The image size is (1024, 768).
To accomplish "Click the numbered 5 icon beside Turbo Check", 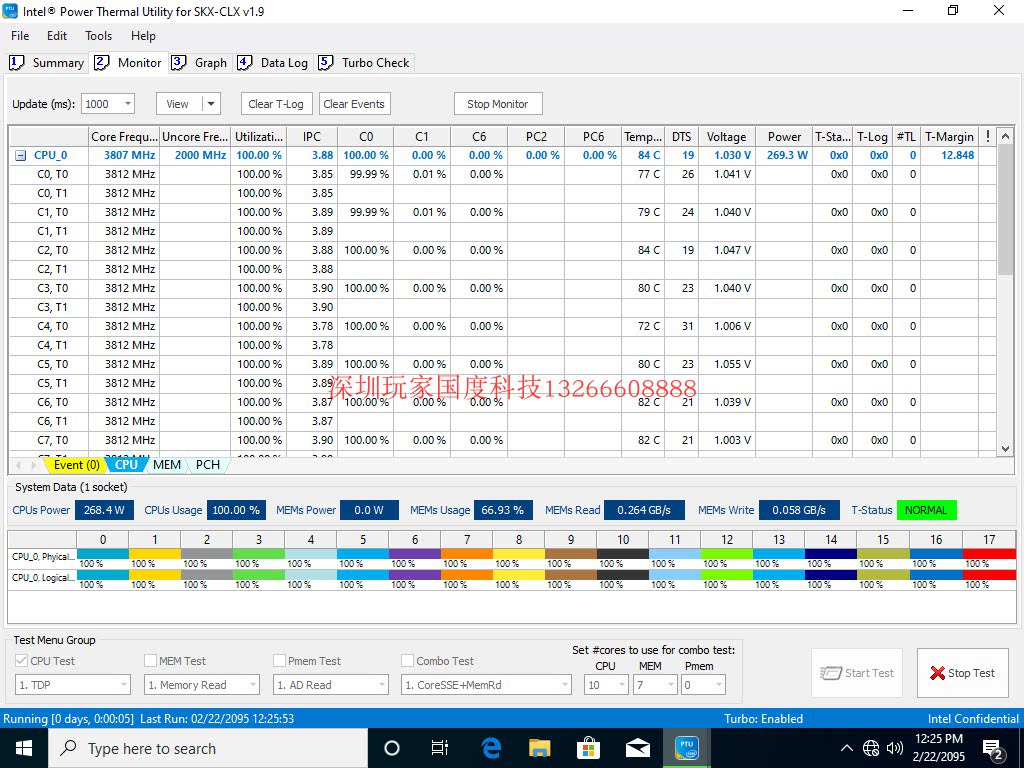I will 325,63.
